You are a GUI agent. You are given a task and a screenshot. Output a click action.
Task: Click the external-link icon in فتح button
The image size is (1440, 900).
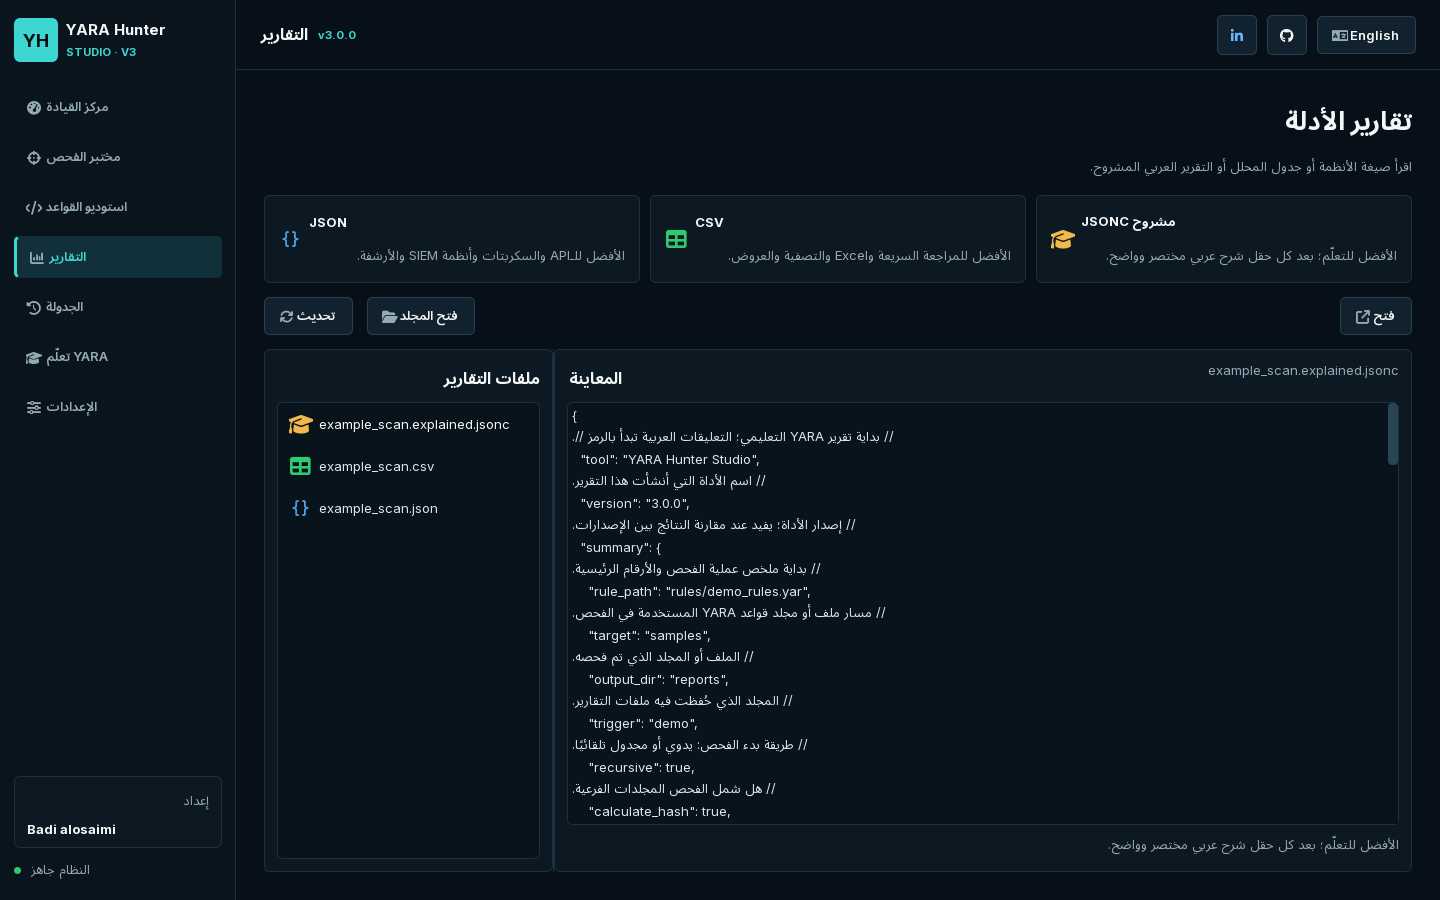pyautogui.click(x=1363, y=317)
